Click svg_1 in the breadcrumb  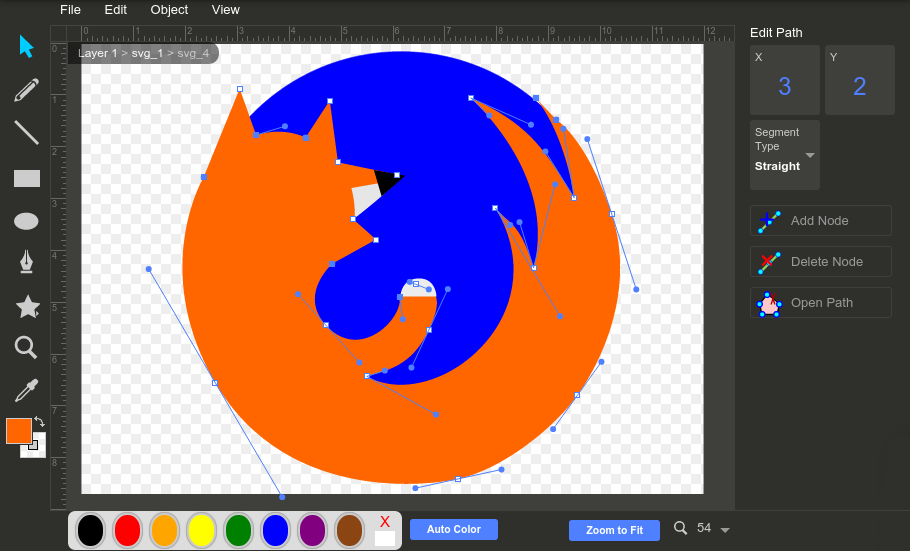point(147,53)
